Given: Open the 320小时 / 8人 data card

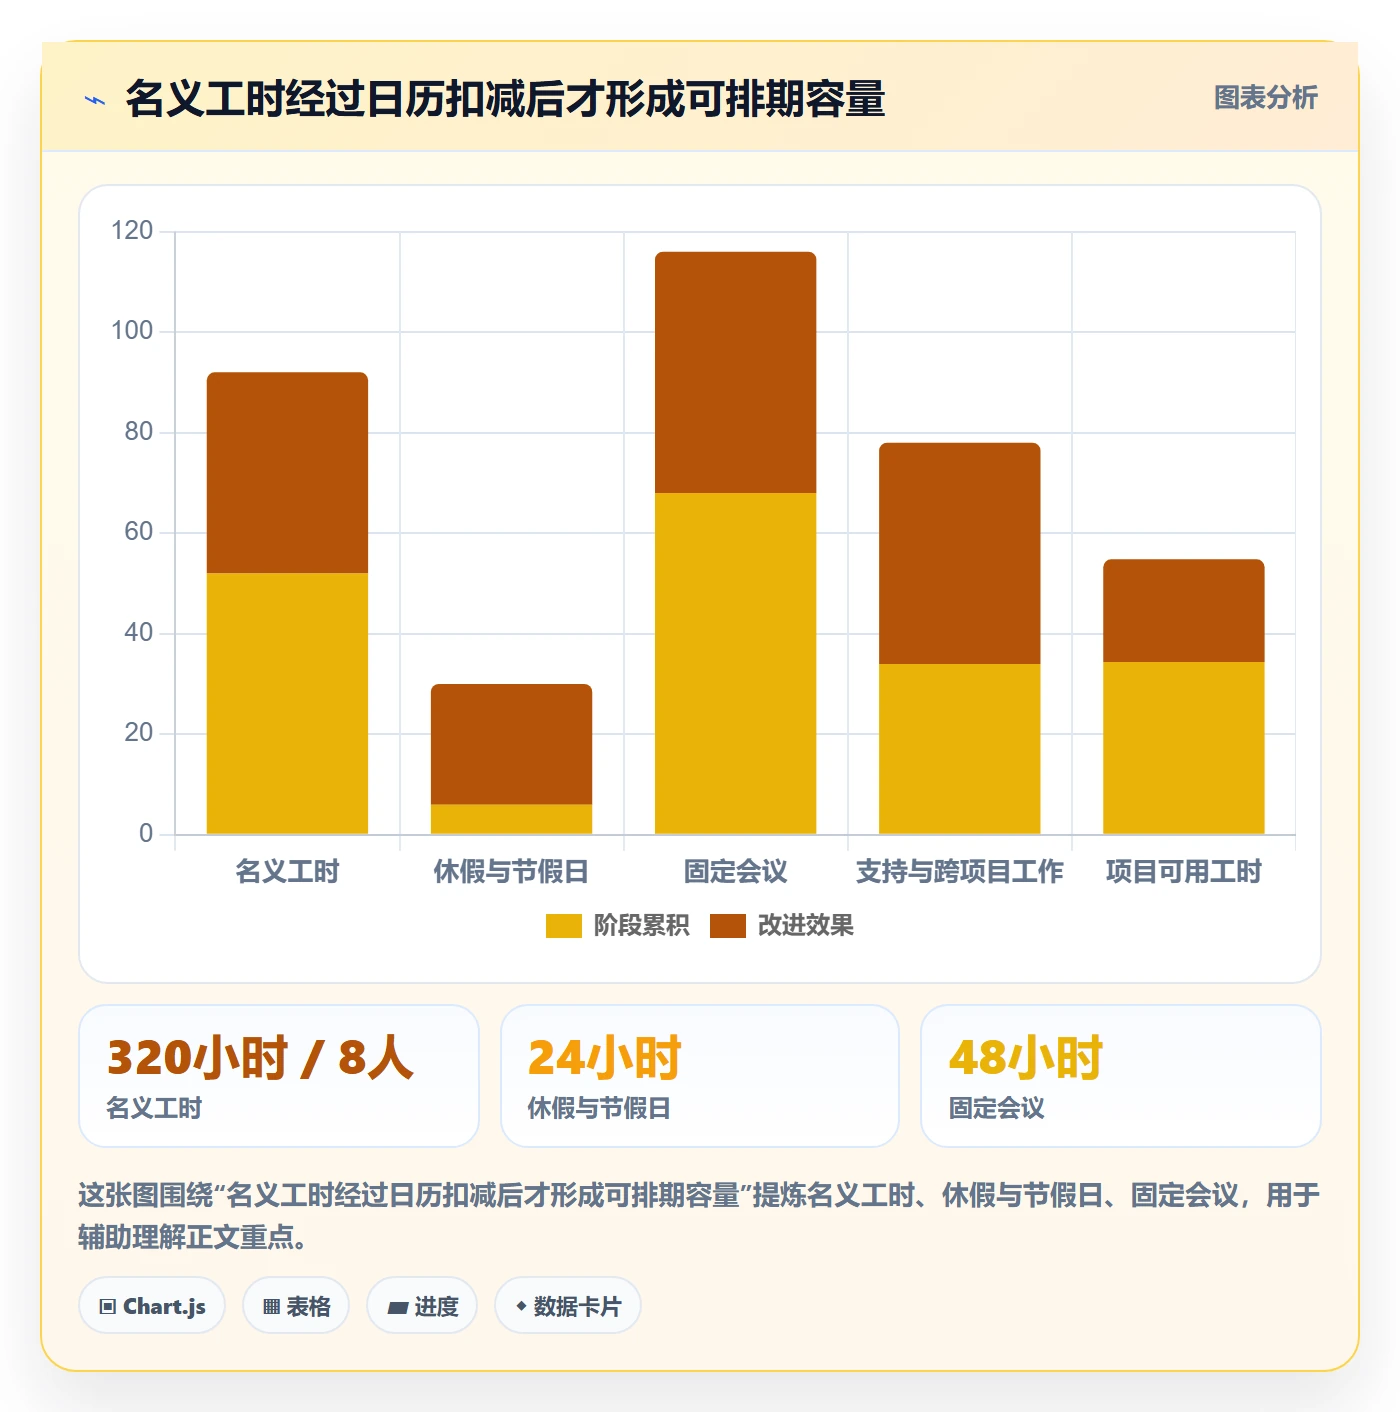Looking at the screenshot, I should pos(279,1076).
